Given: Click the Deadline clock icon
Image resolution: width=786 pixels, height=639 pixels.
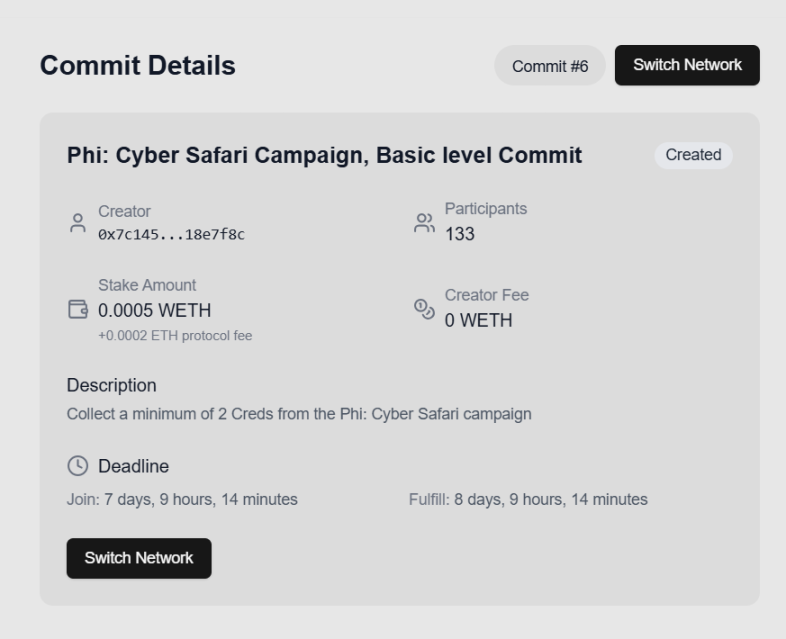Looking at the screenshot, I should pos(77,466).
